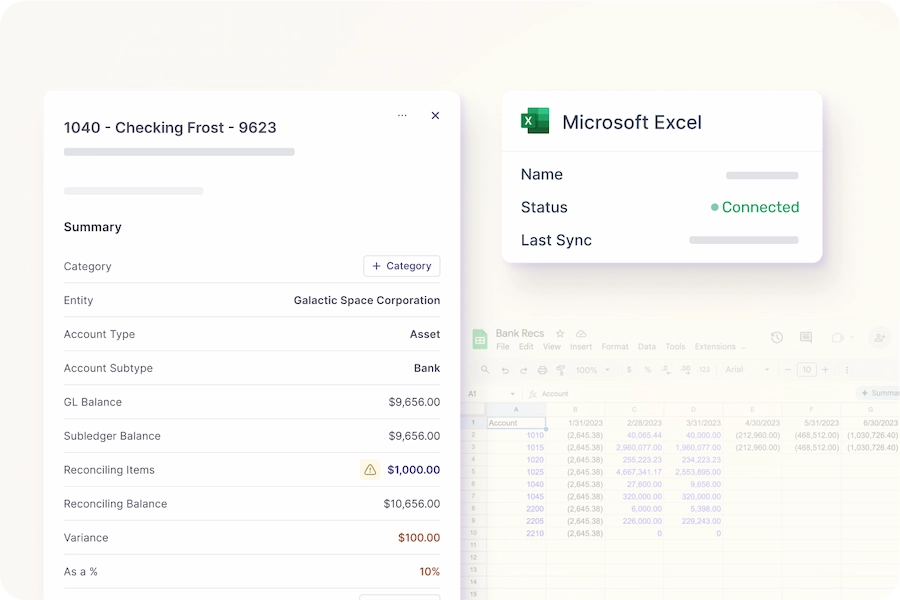Click the Connected status text
This screenshot has width=900, height=600.
tap(760, 207)
